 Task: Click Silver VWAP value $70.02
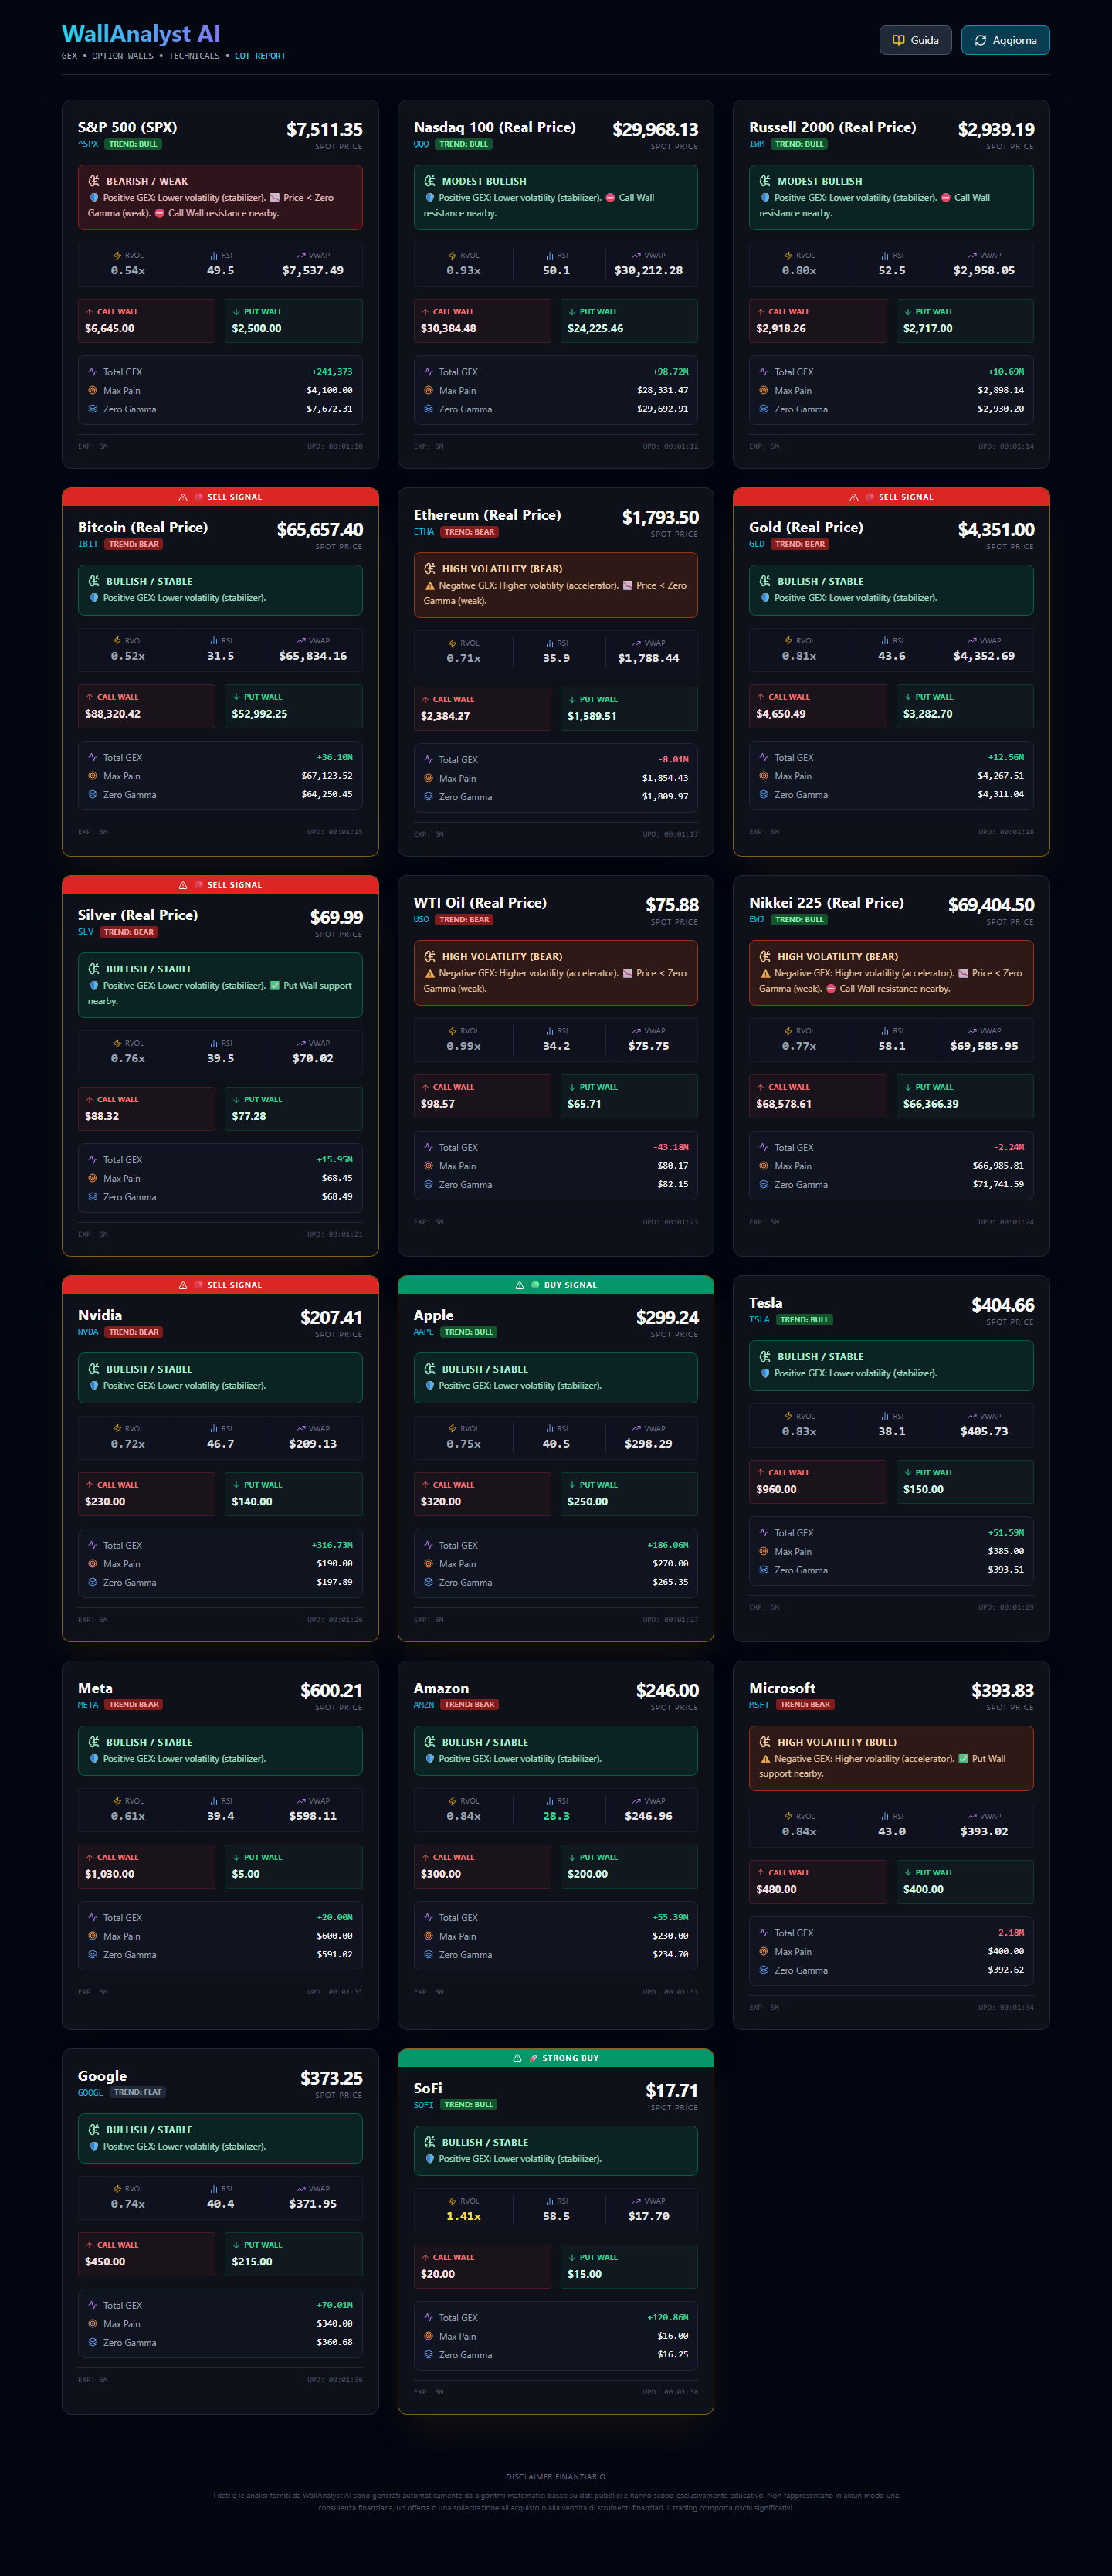(313, 1058)
